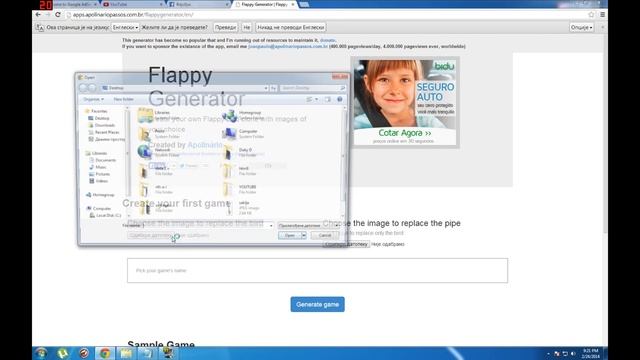Click the volume icon in the system tray
Image resolution: width=640 pixels, height=360 pixels.
(573, 353)
